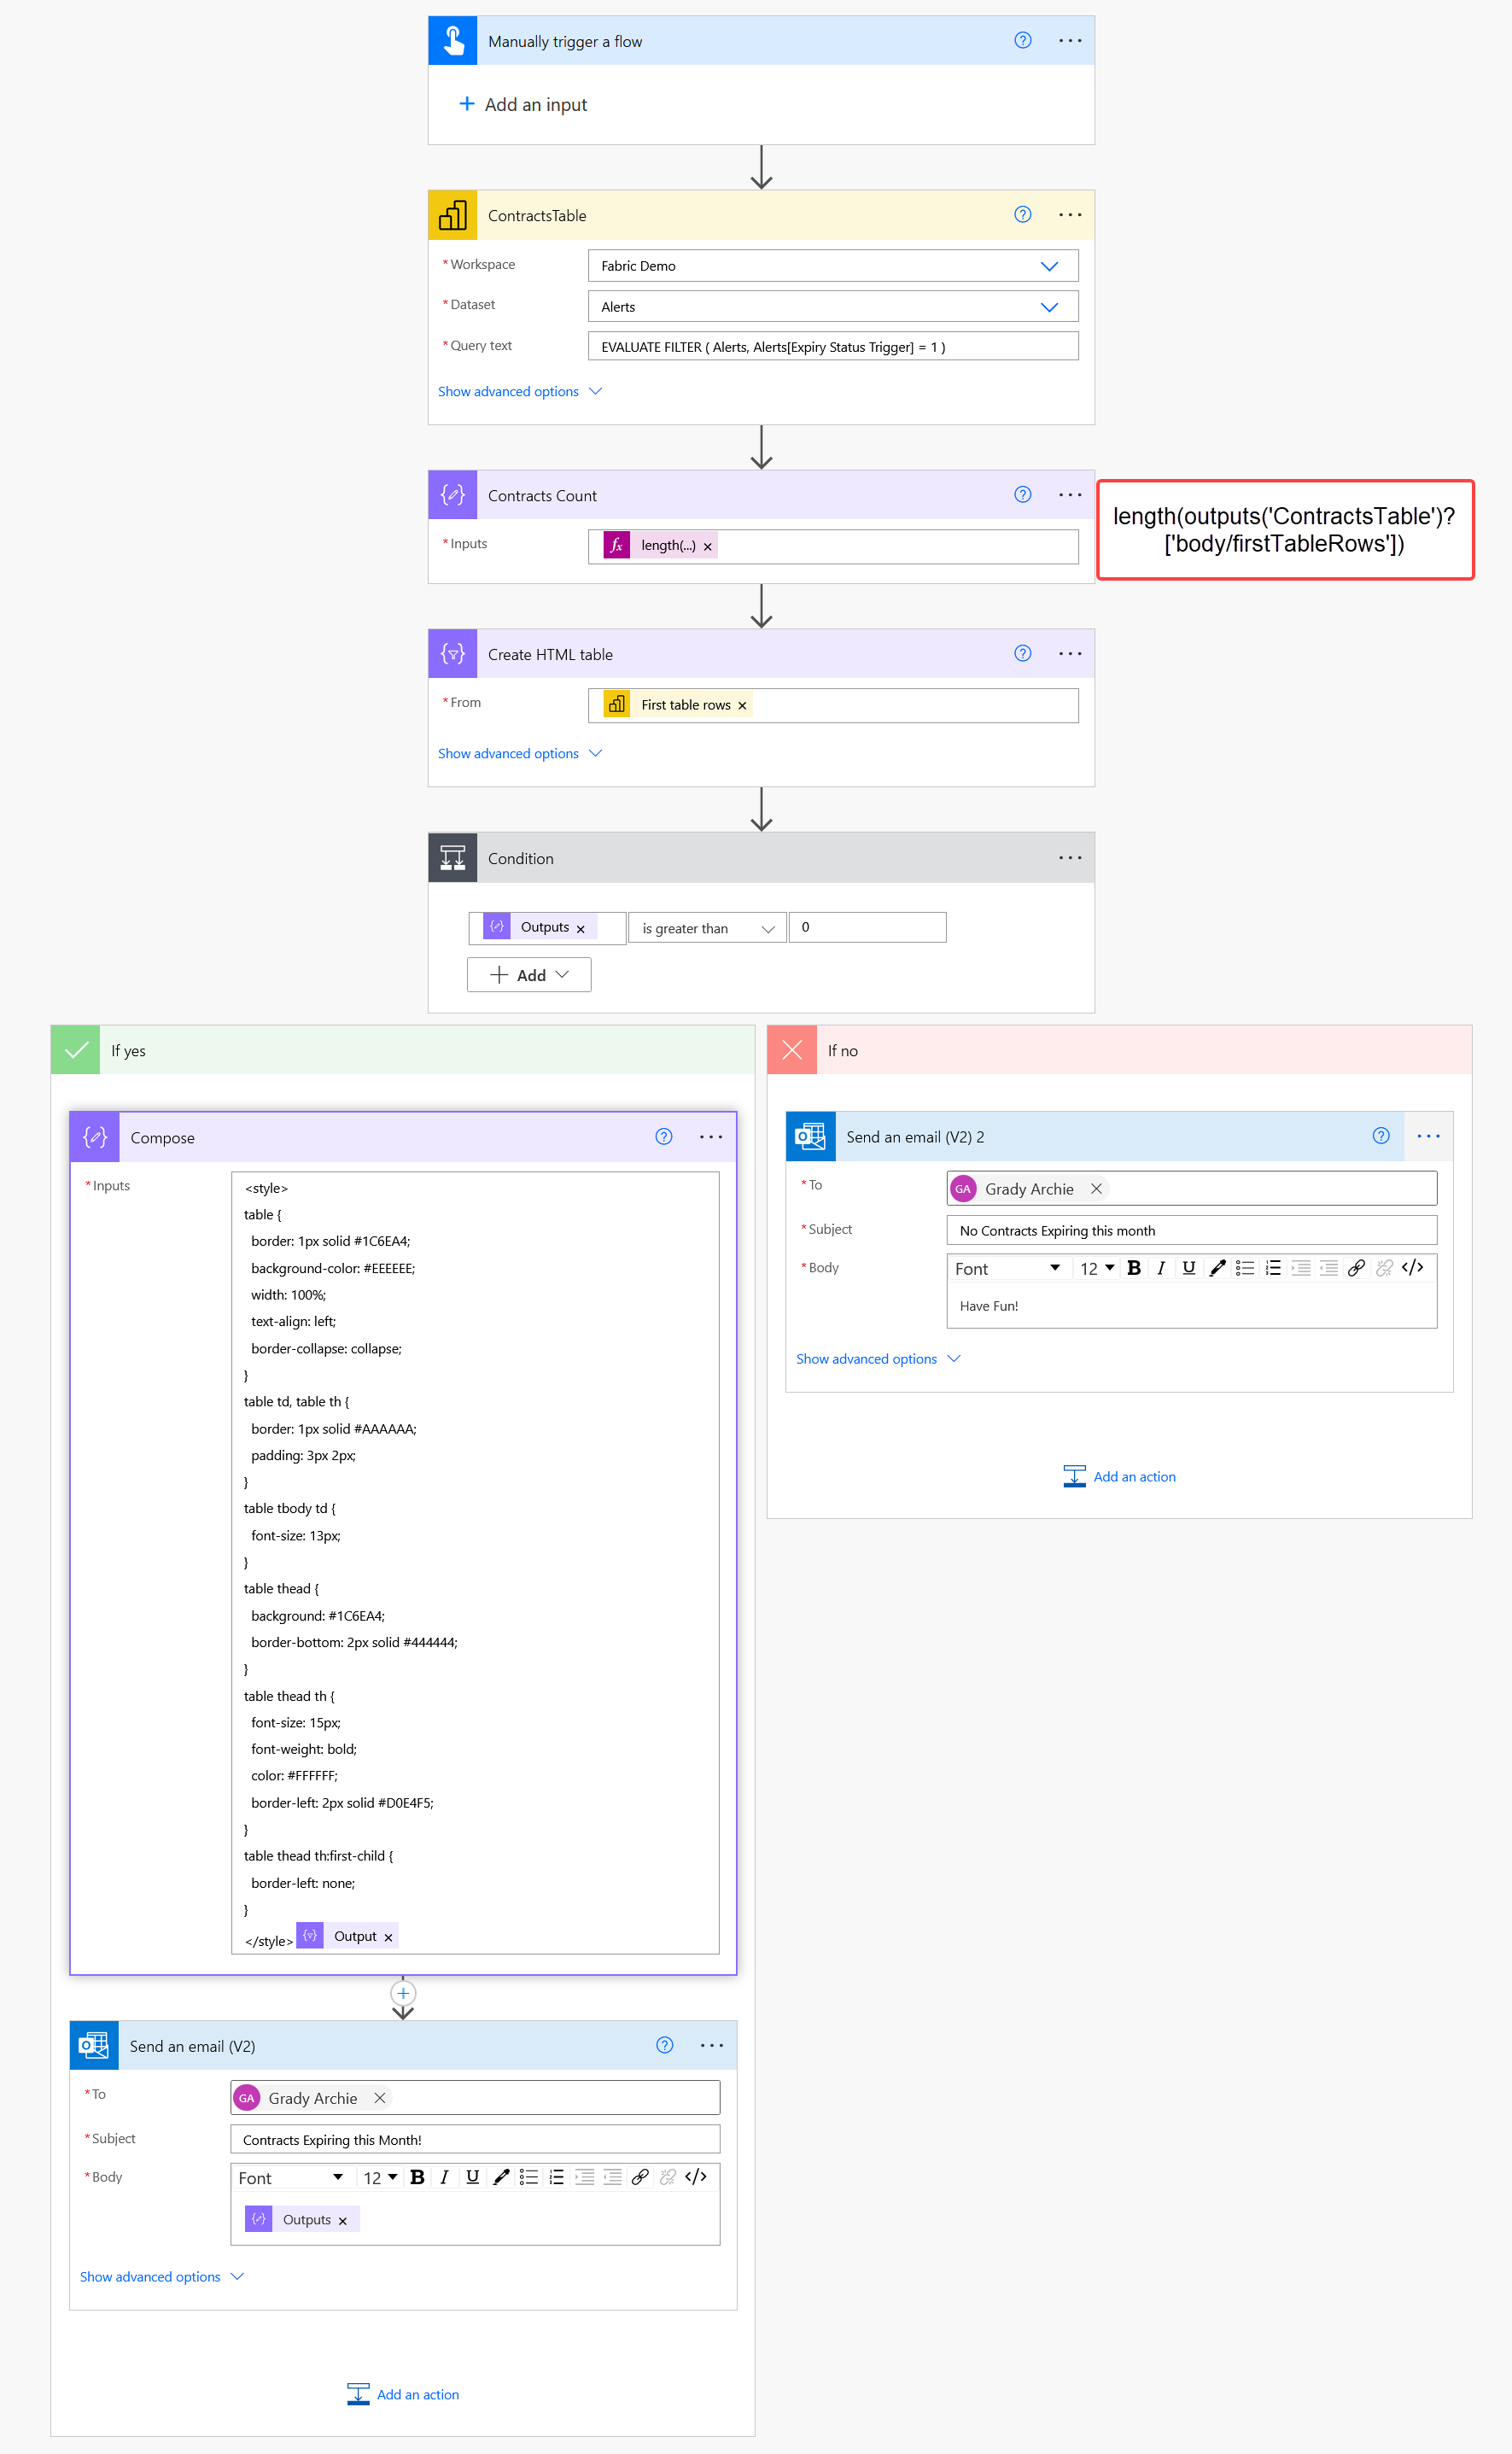Open the Compose action ellipsis menu
The image size is (1512, 2454).
[x=711, y=1137]
